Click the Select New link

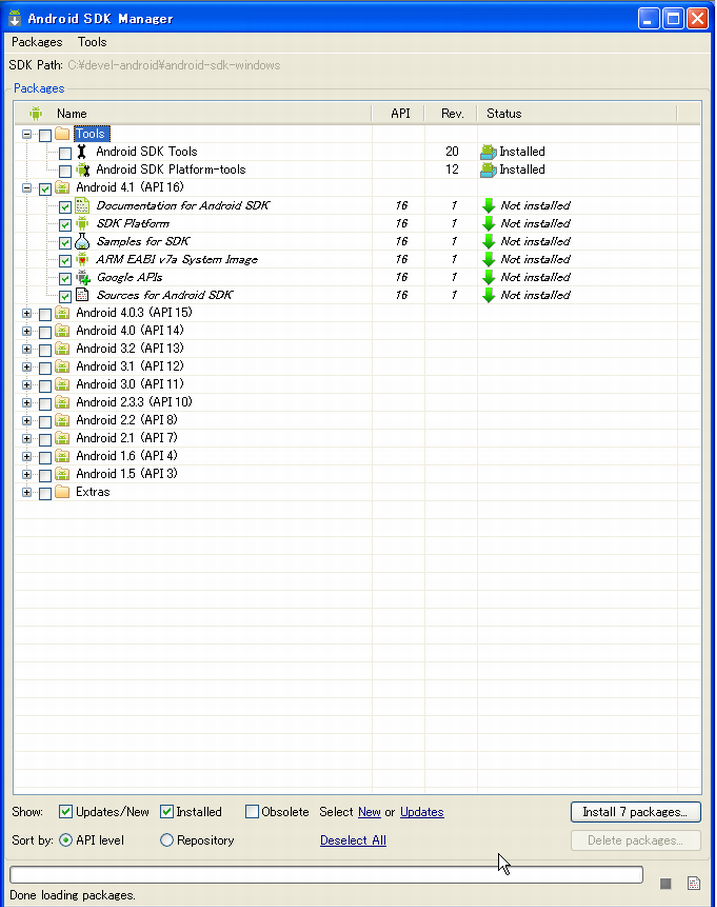369,812
